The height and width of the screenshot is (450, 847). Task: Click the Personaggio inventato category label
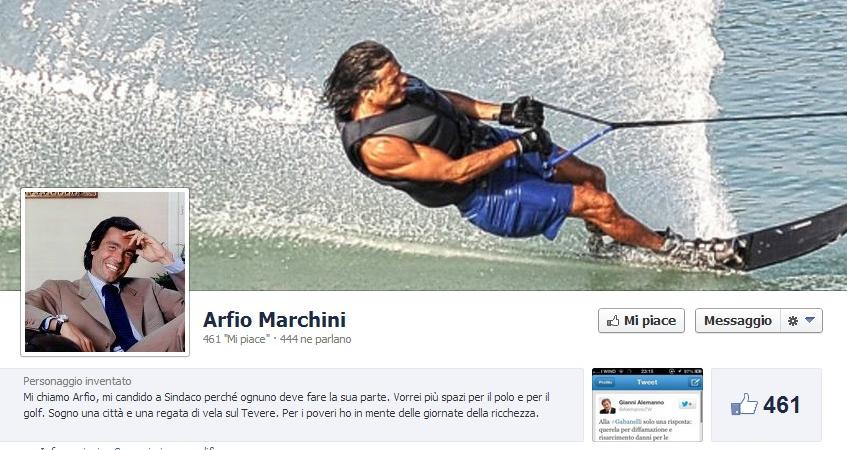pos(77,381)
